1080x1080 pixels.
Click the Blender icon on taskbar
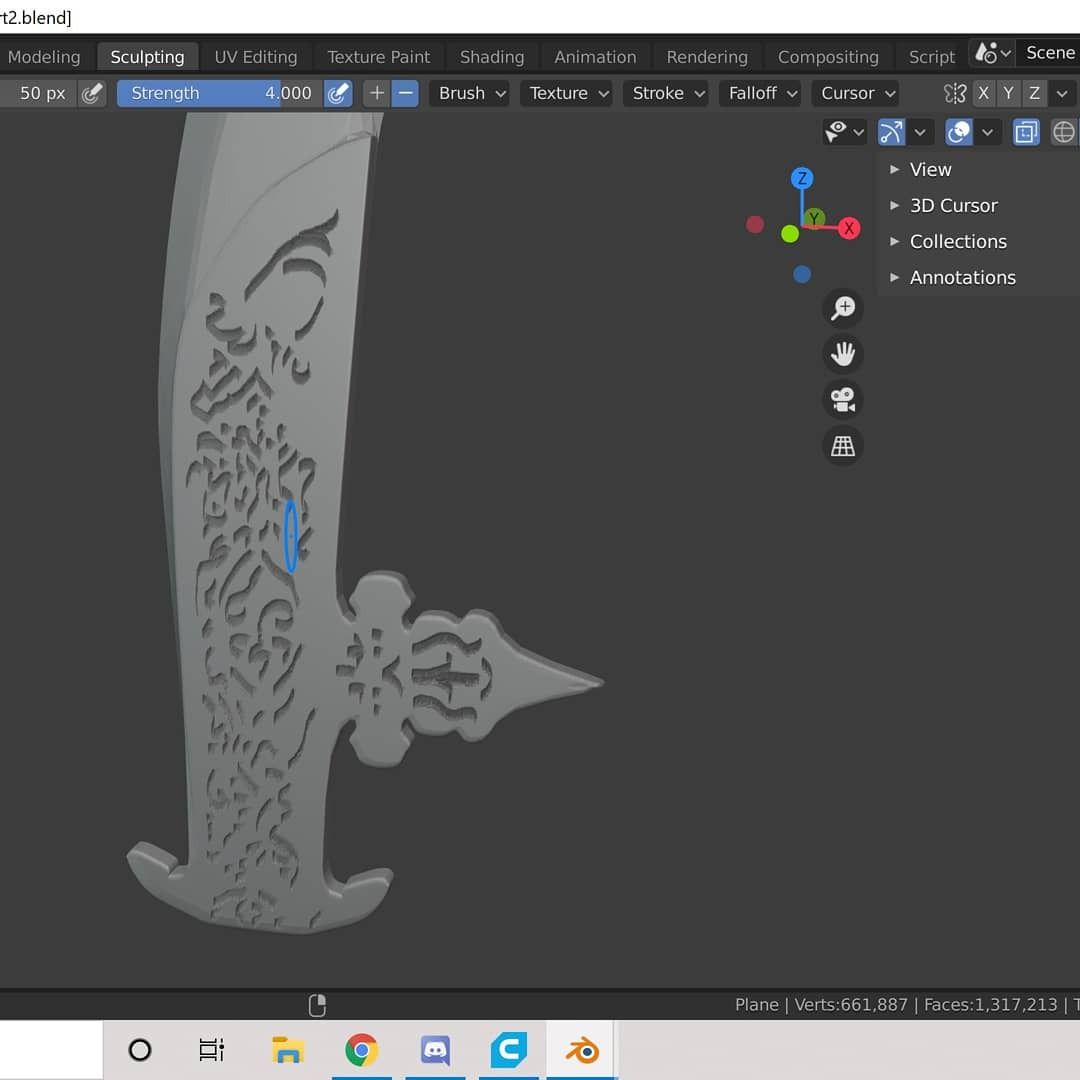pos(582,1050)
